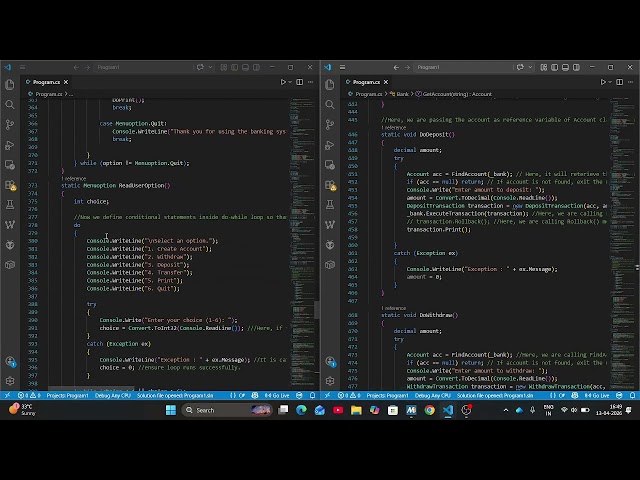The image size is (640, 480).
Task: Open Remote Explorer in right VS Code window
Action: pos(330,165)
